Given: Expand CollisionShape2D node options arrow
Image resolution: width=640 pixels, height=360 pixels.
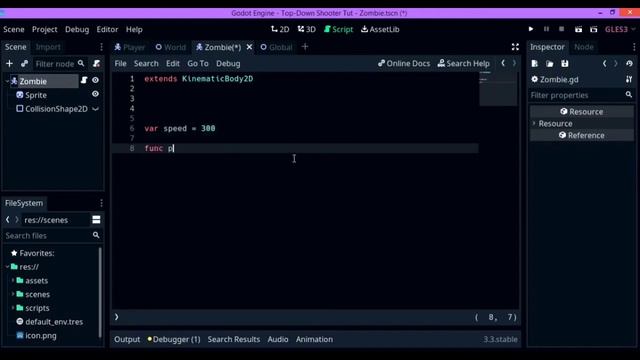Looking at the screenshot, I should (95, 109).
